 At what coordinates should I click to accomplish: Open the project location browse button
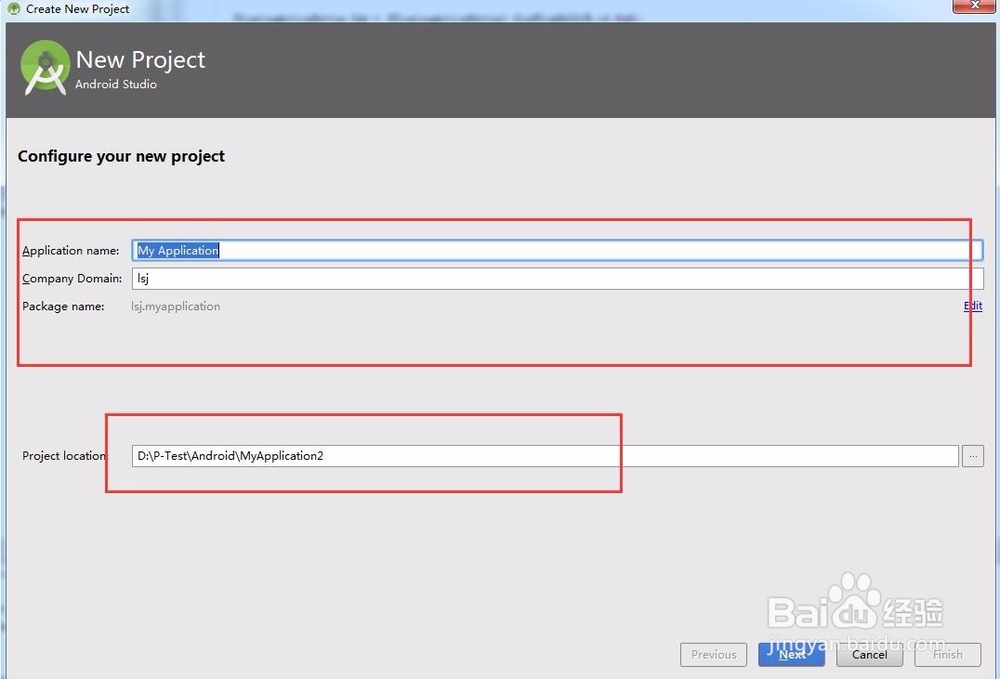click(x=973, y=456)
